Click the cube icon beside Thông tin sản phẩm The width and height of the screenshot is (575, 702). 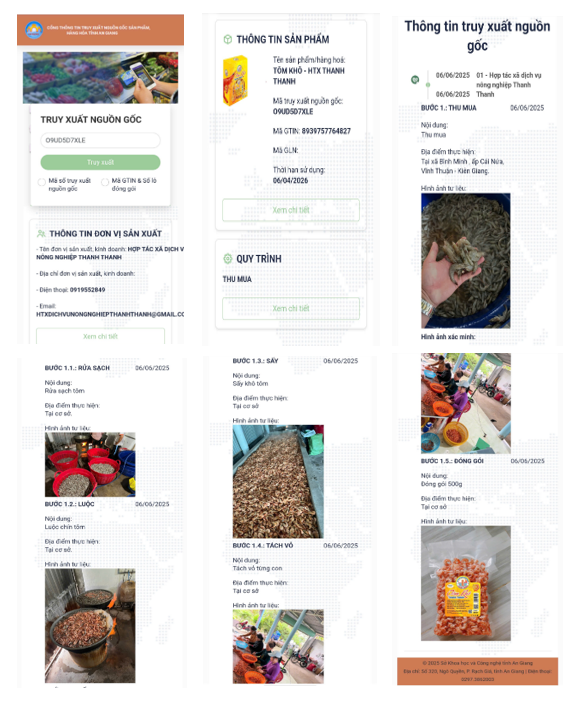(x=227, y=39)
